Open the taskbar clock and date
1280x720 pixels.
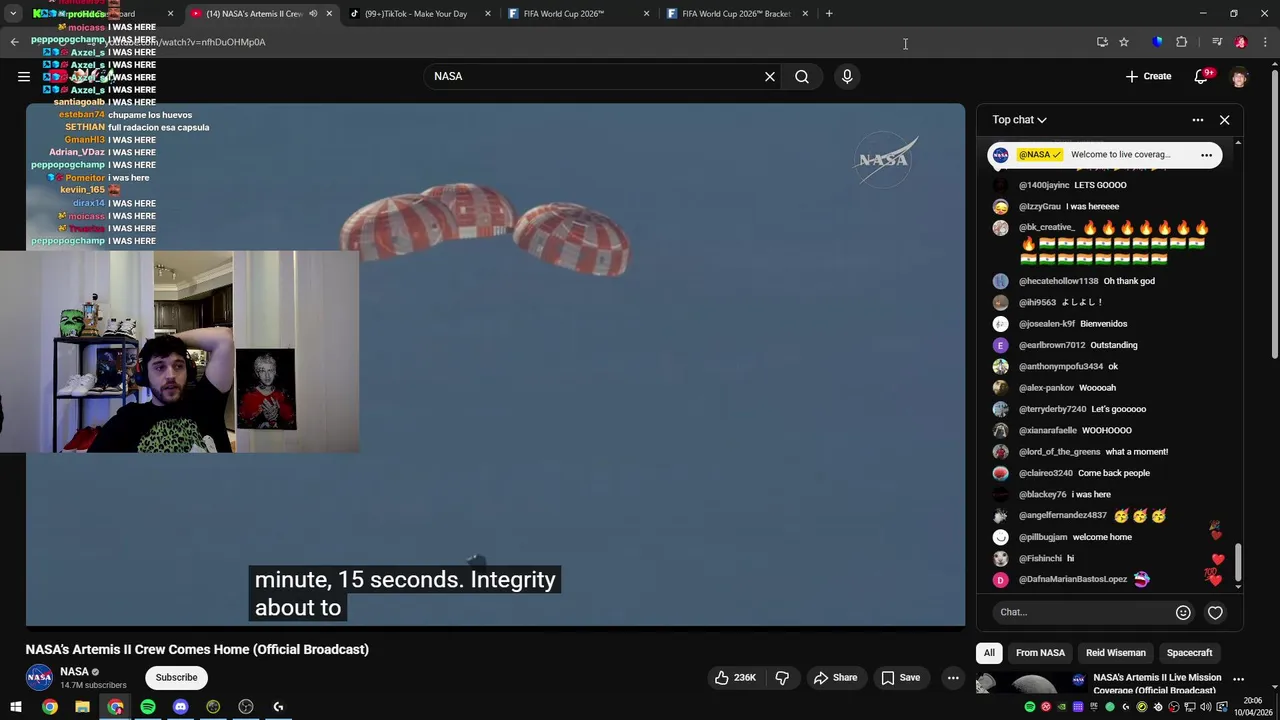pos(1251,707)
